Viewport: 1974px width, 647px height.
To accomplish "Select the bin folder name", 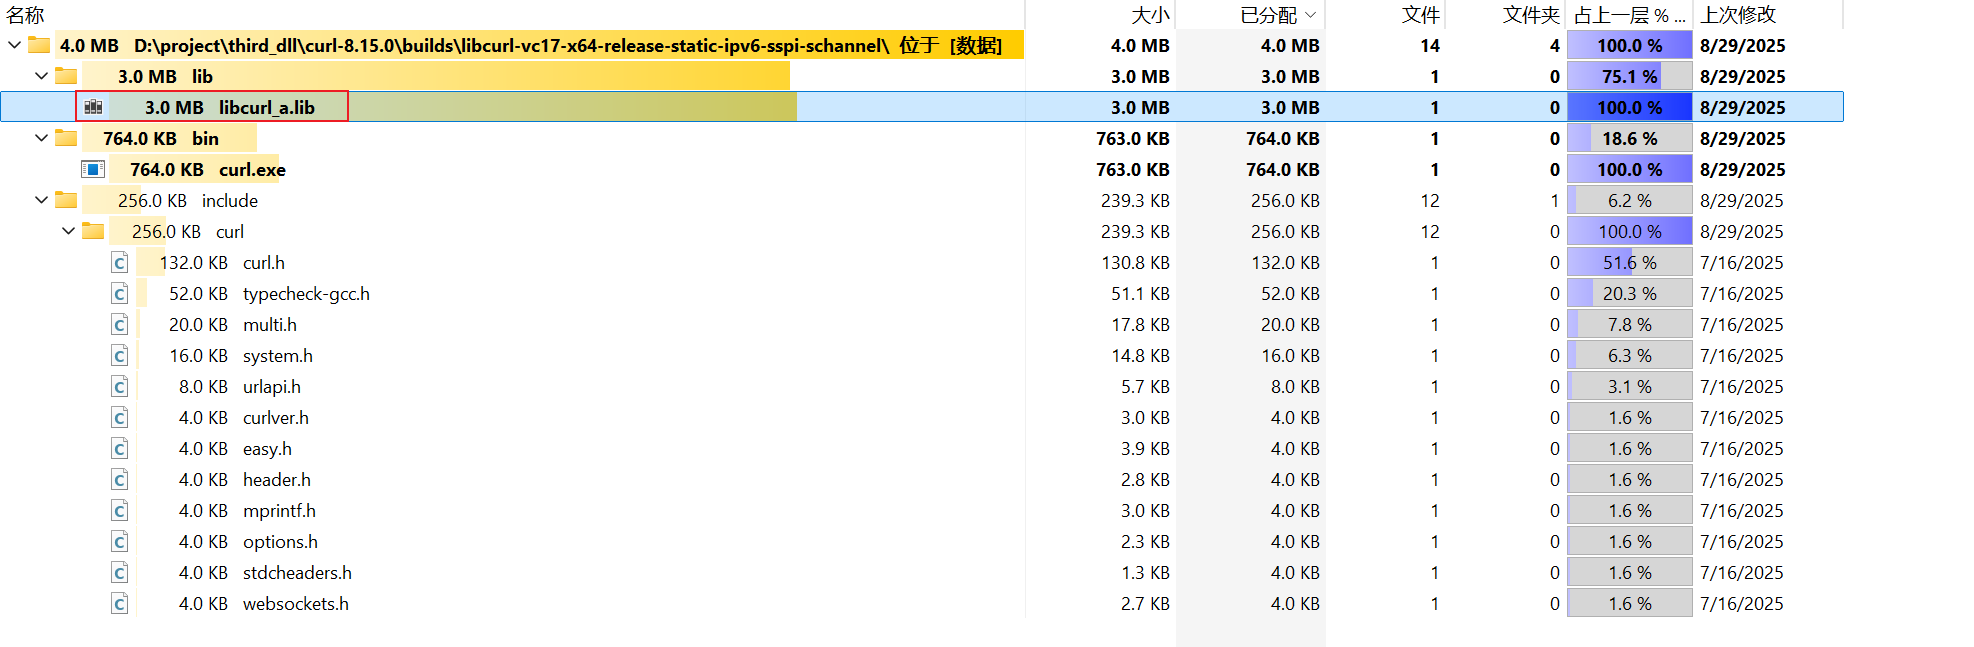I will (205, 138).
